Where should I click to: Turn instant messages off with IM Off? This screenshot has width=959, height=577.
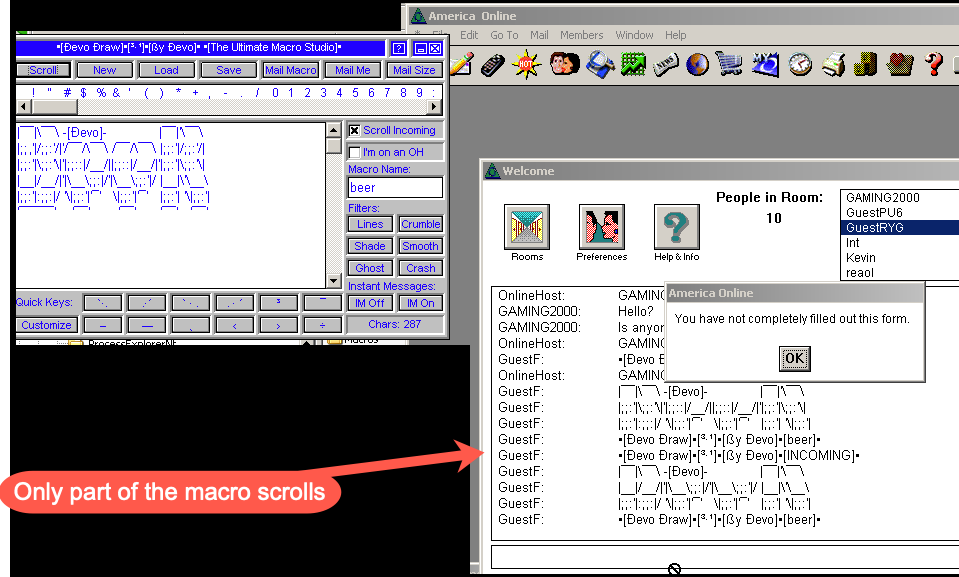(x=369, y=303)
